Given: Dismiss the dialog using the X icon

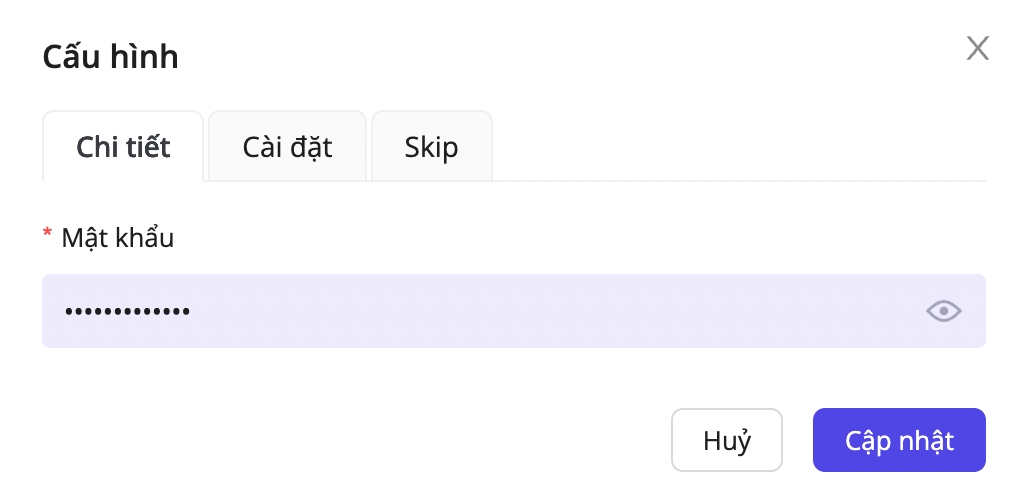Looking at the screenshot, I should 977,48.
